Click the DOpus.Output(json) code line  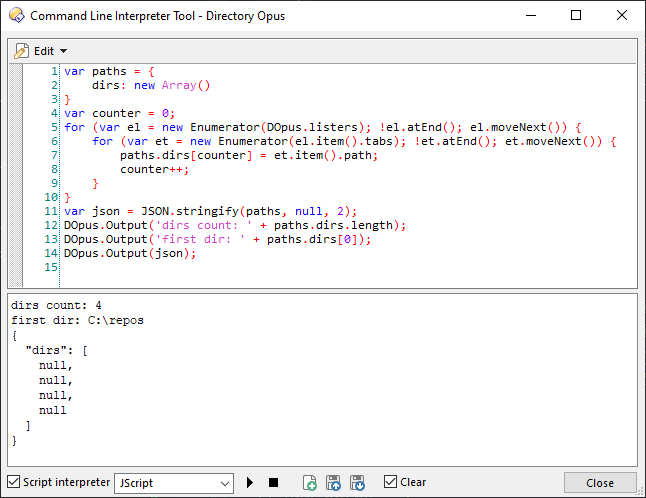130,253
